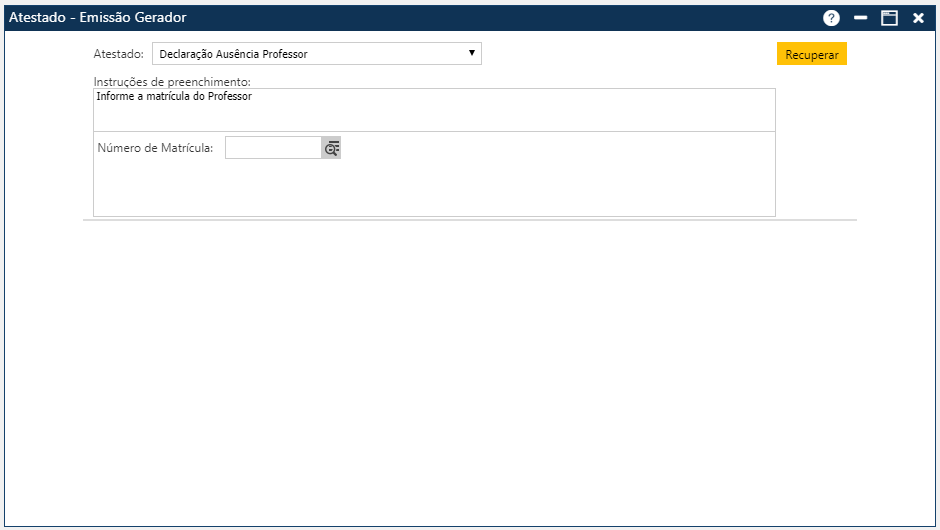Close the Atestado - Emissão Gerador window
940x530 pixels.
pyautogui.click(x=918, y=18)
